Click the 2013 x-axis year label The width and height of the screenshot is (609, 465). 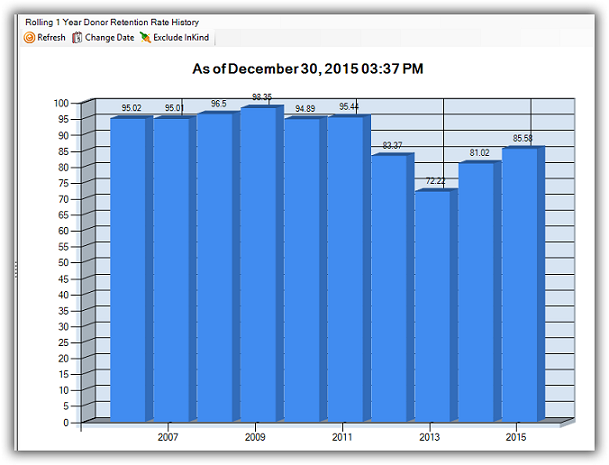(x=429, y=438)
